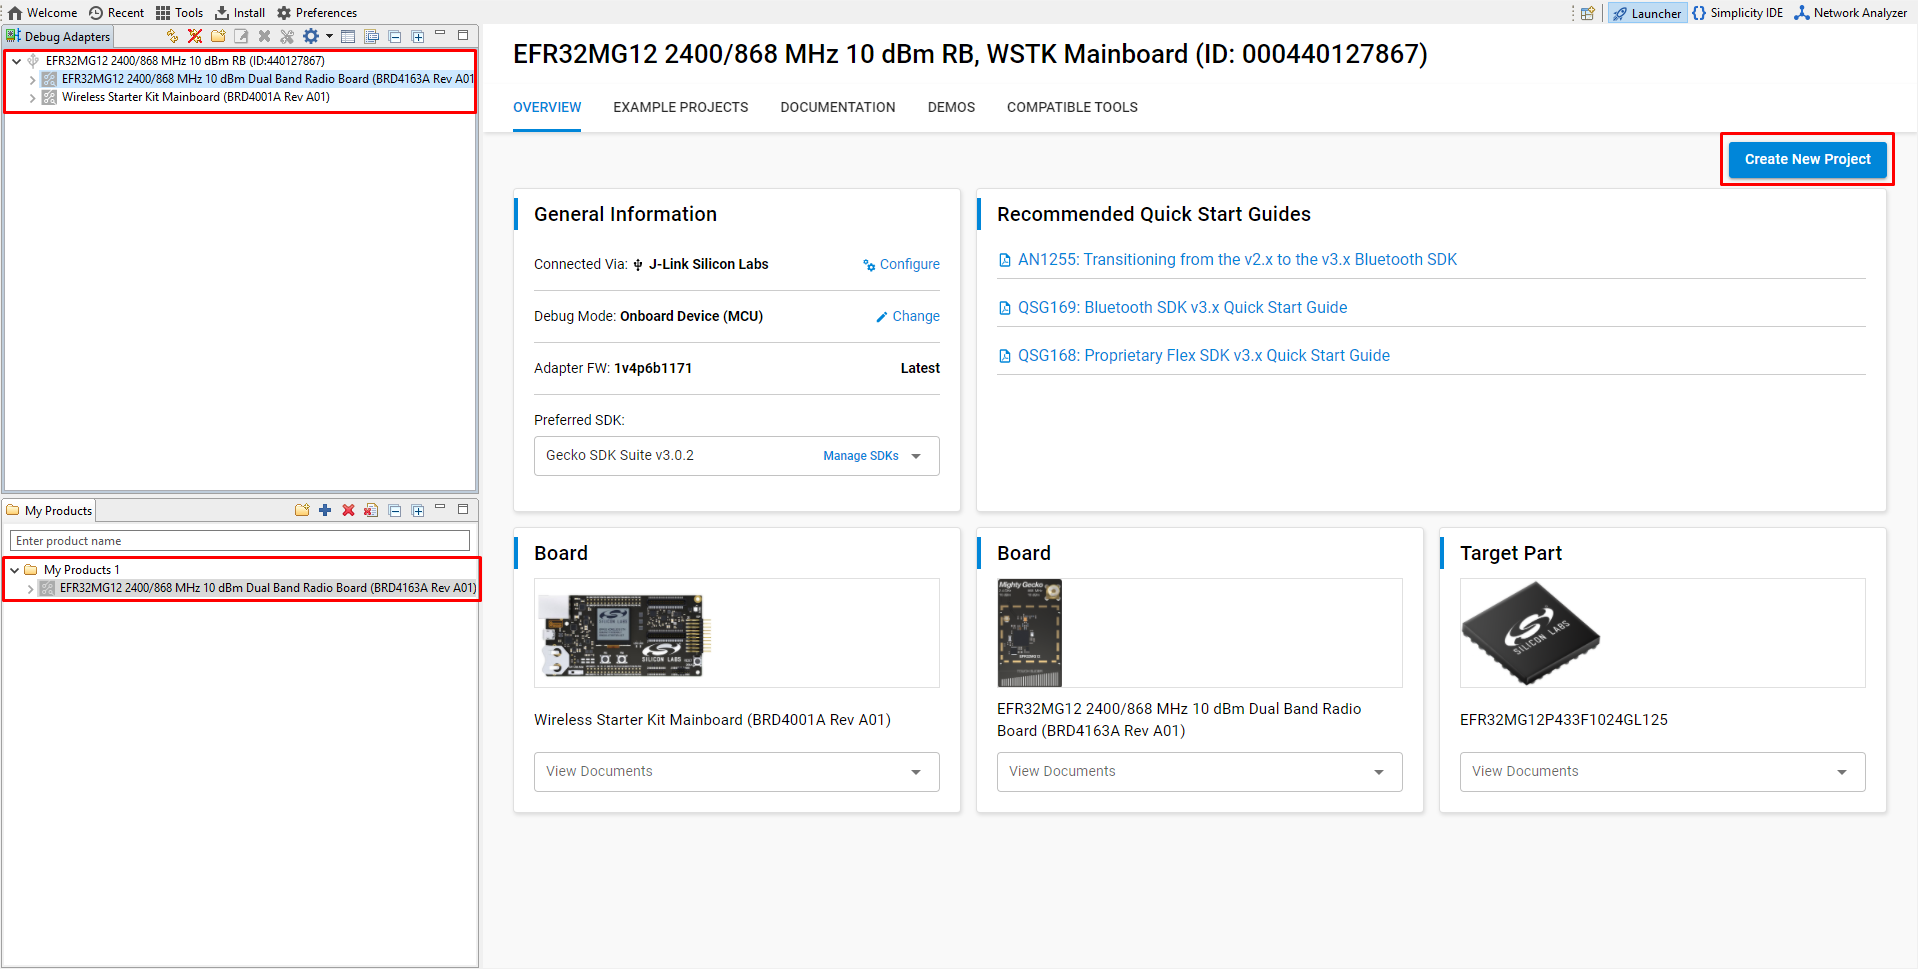This screenshot has height=969, width=1918.
Task: Switch to Simplicity IDE perspective
Action: [x=1738, y=13]
